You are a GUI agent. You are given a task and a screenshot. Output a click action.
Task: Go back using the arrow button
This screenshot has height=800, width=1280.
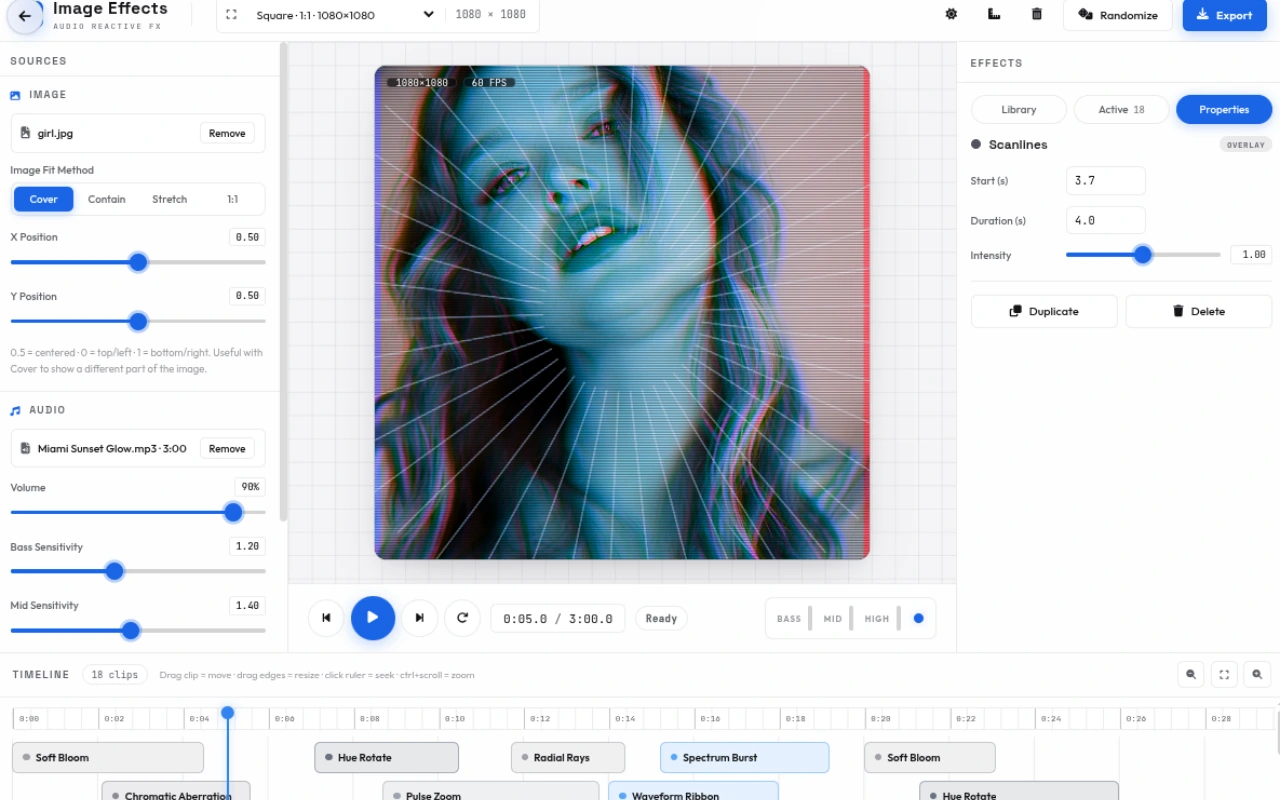(25, 16)
